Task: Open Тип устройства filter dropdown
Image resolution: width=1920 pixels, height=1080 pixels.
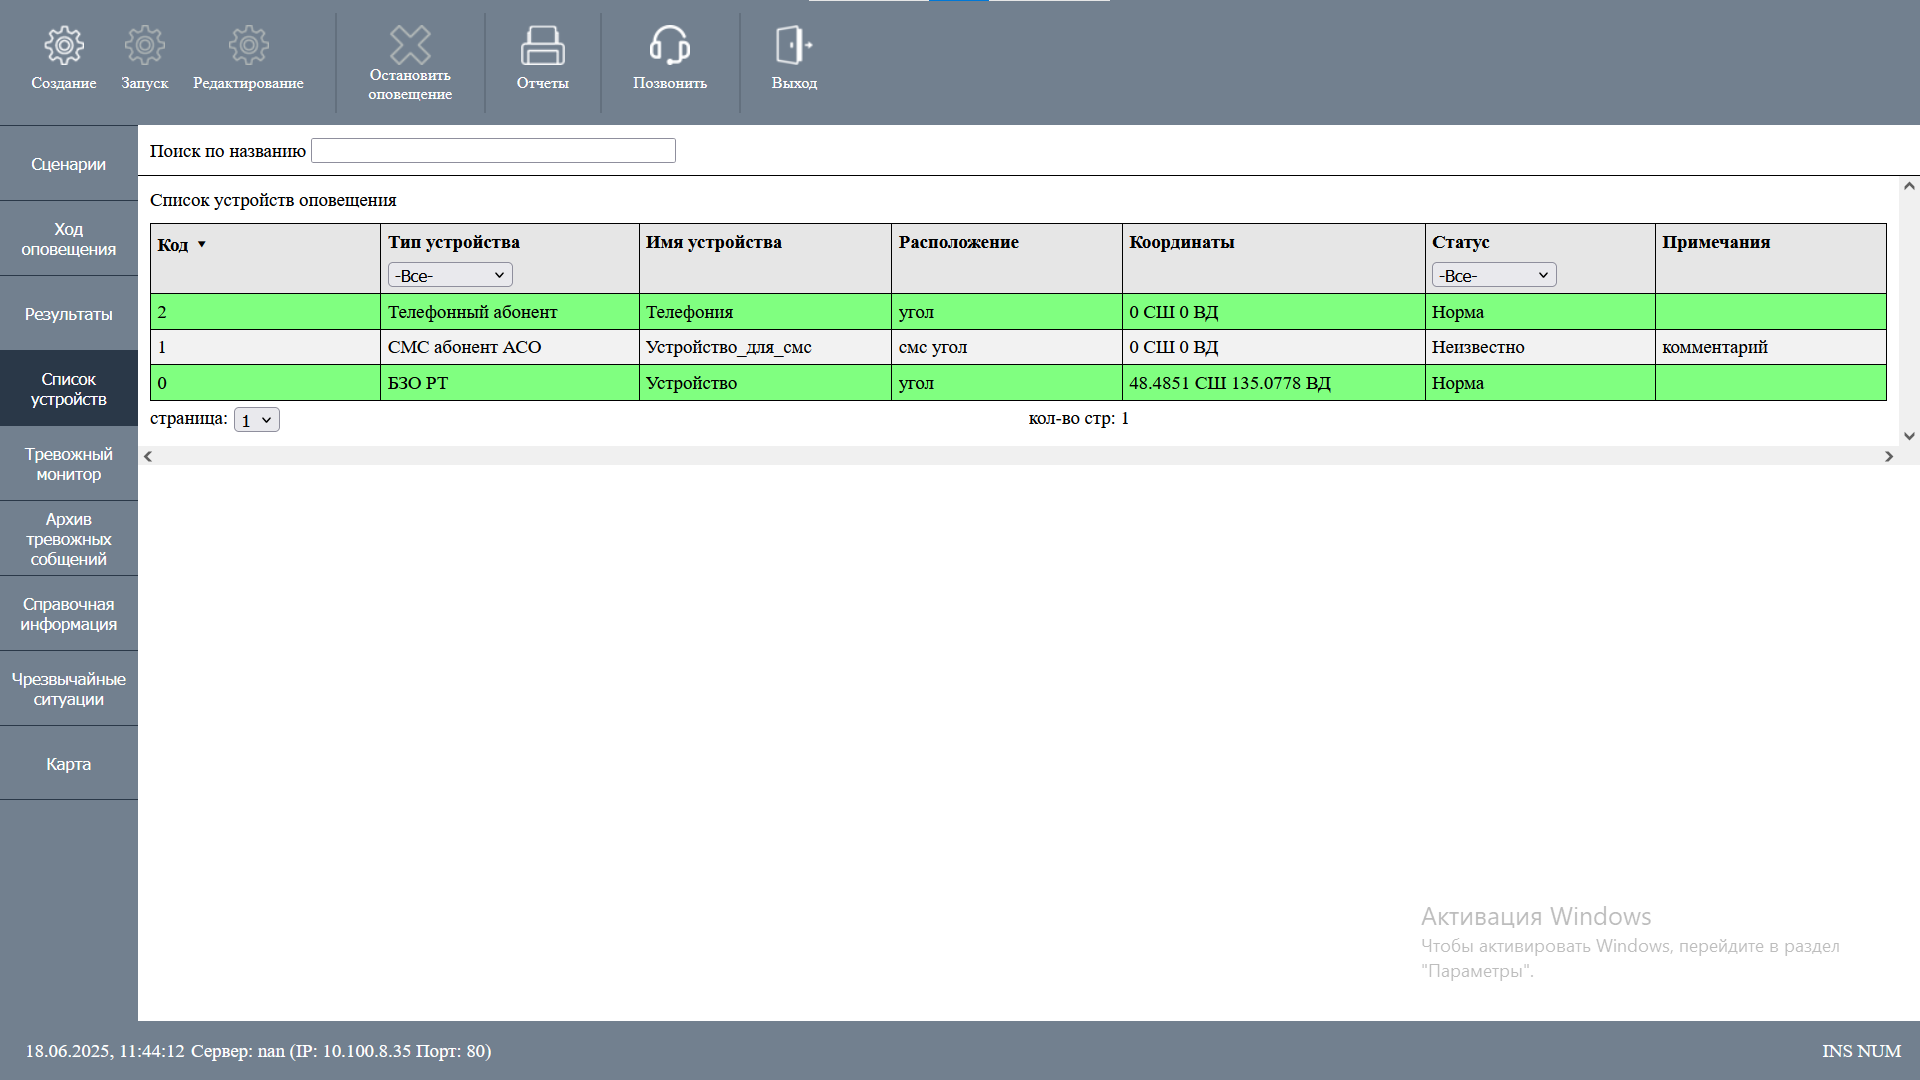Action: click(x=450, y=275)
